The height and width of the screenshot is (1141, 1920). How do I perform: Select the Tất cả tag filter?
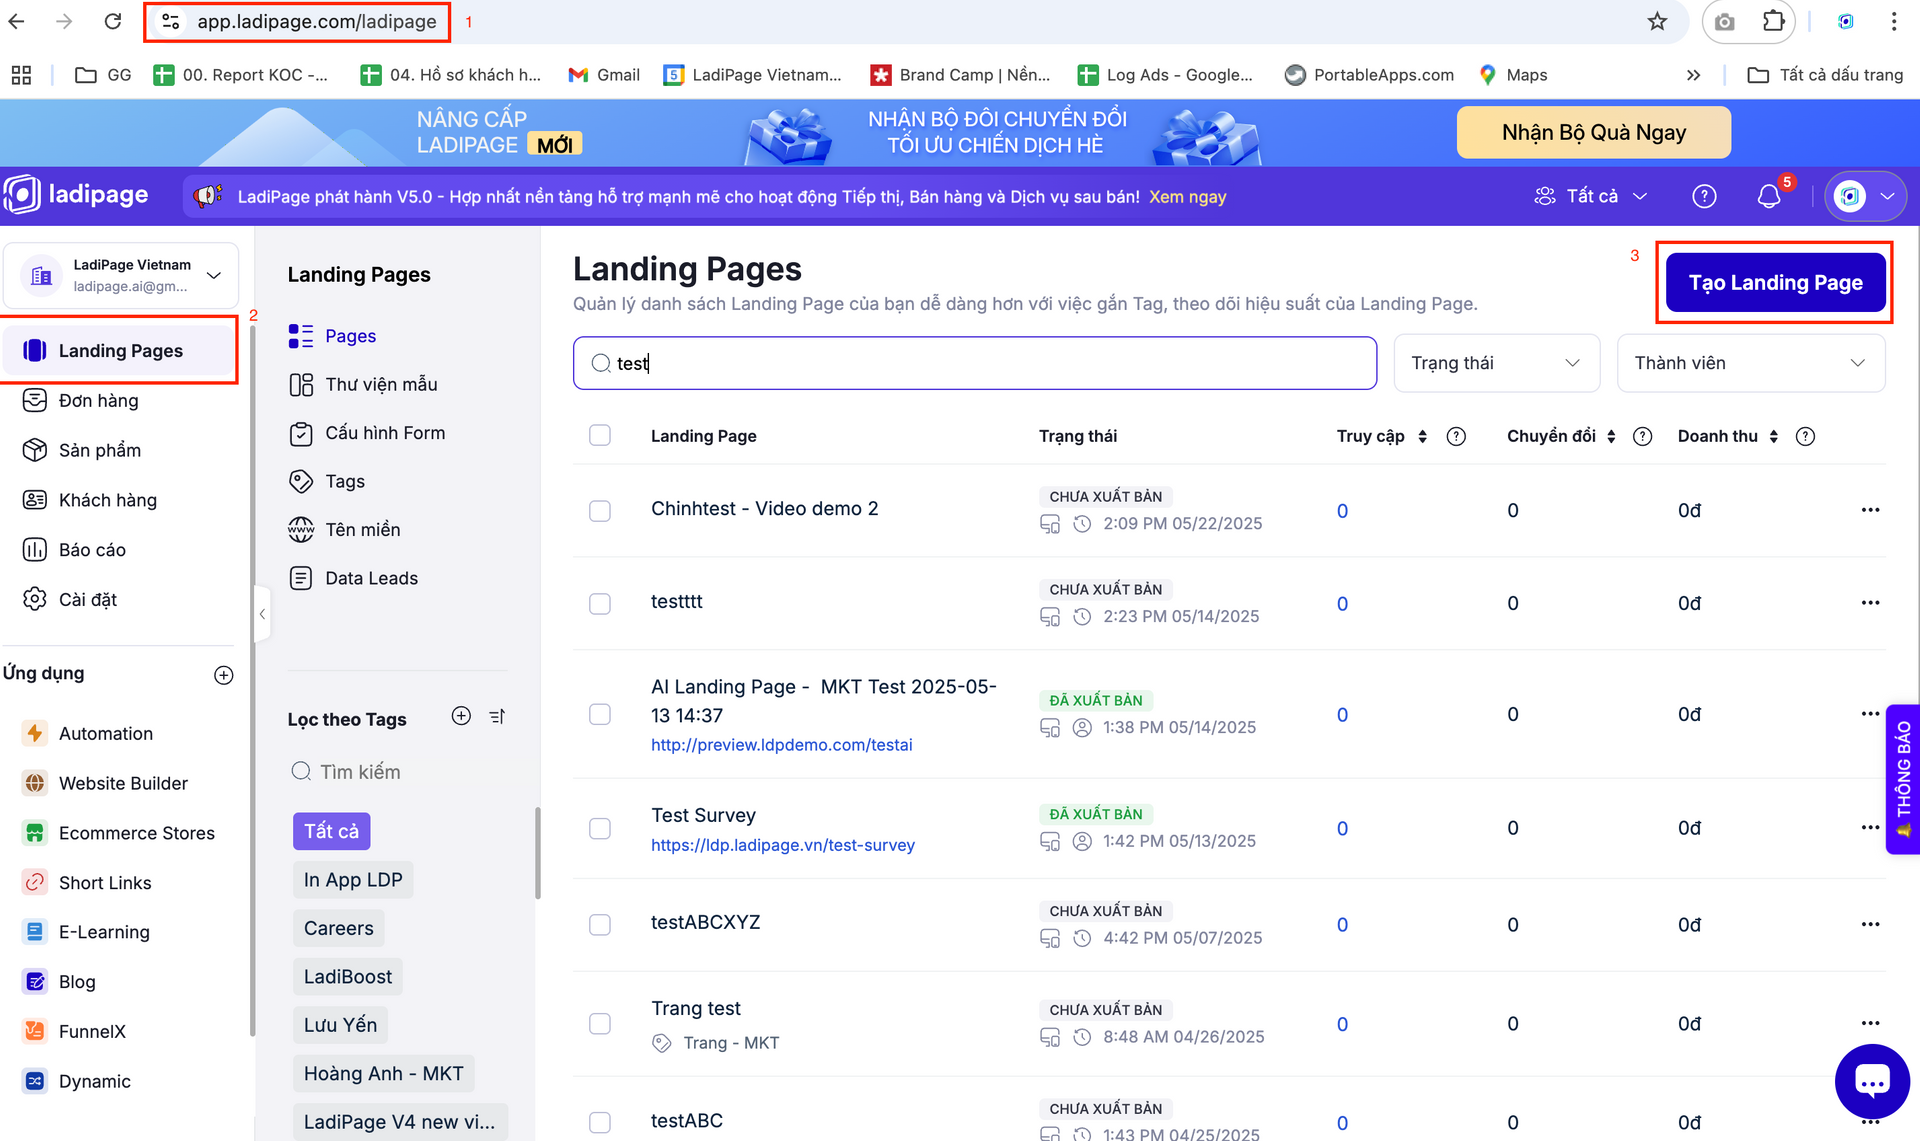(331, 831)
